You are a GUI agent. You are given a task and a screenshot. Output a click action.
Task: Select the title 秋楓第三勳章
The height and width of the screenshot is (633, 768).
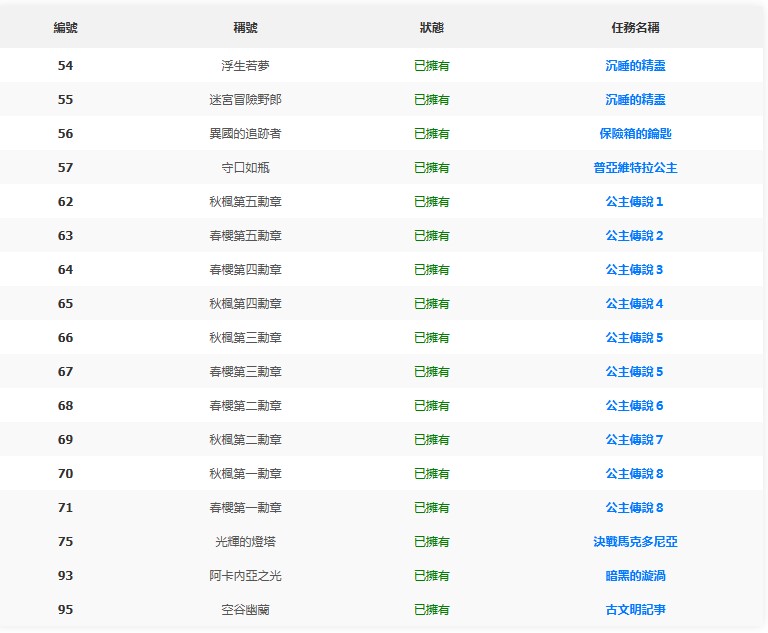point(245,338)
